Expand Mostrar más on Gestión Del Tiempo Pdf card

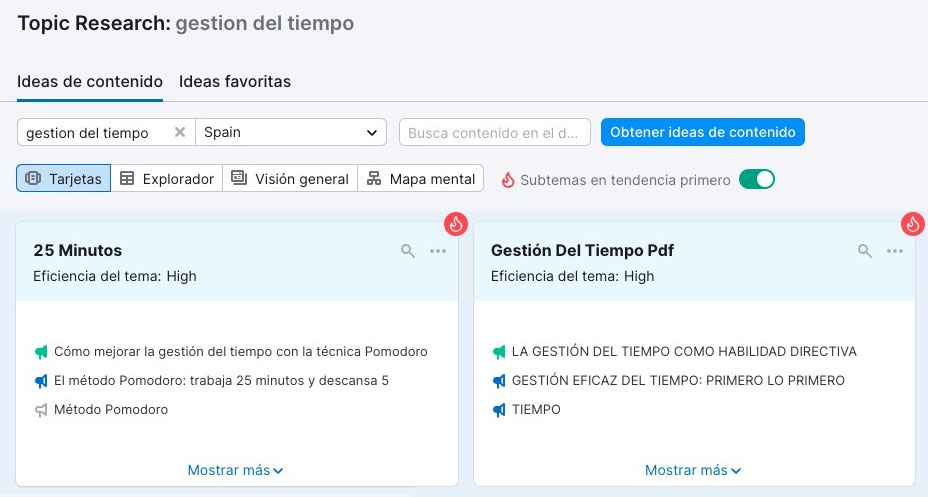(692, 470)
